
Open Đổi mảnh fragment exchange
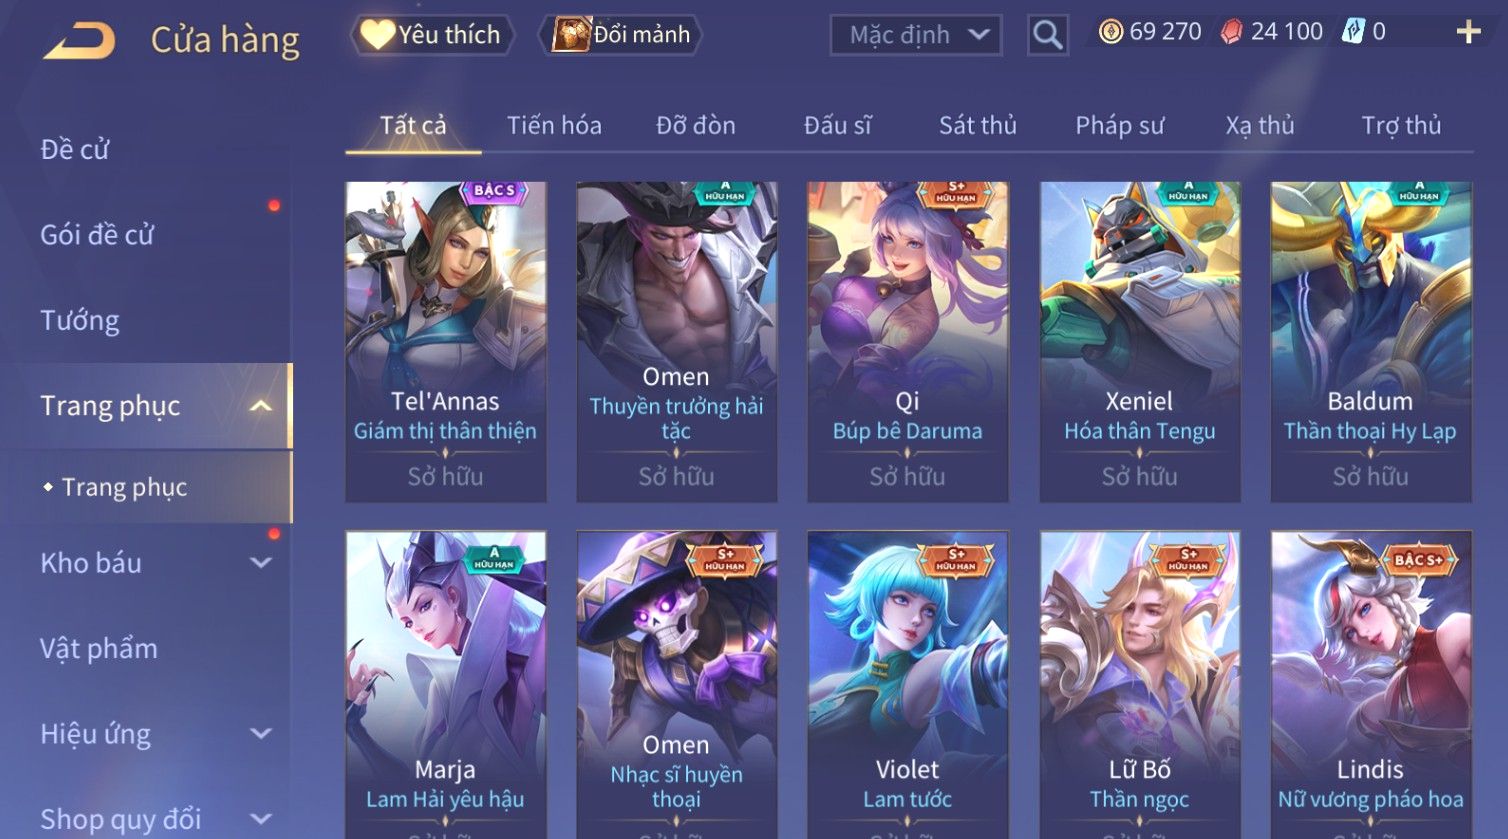[x=620, y=35]
